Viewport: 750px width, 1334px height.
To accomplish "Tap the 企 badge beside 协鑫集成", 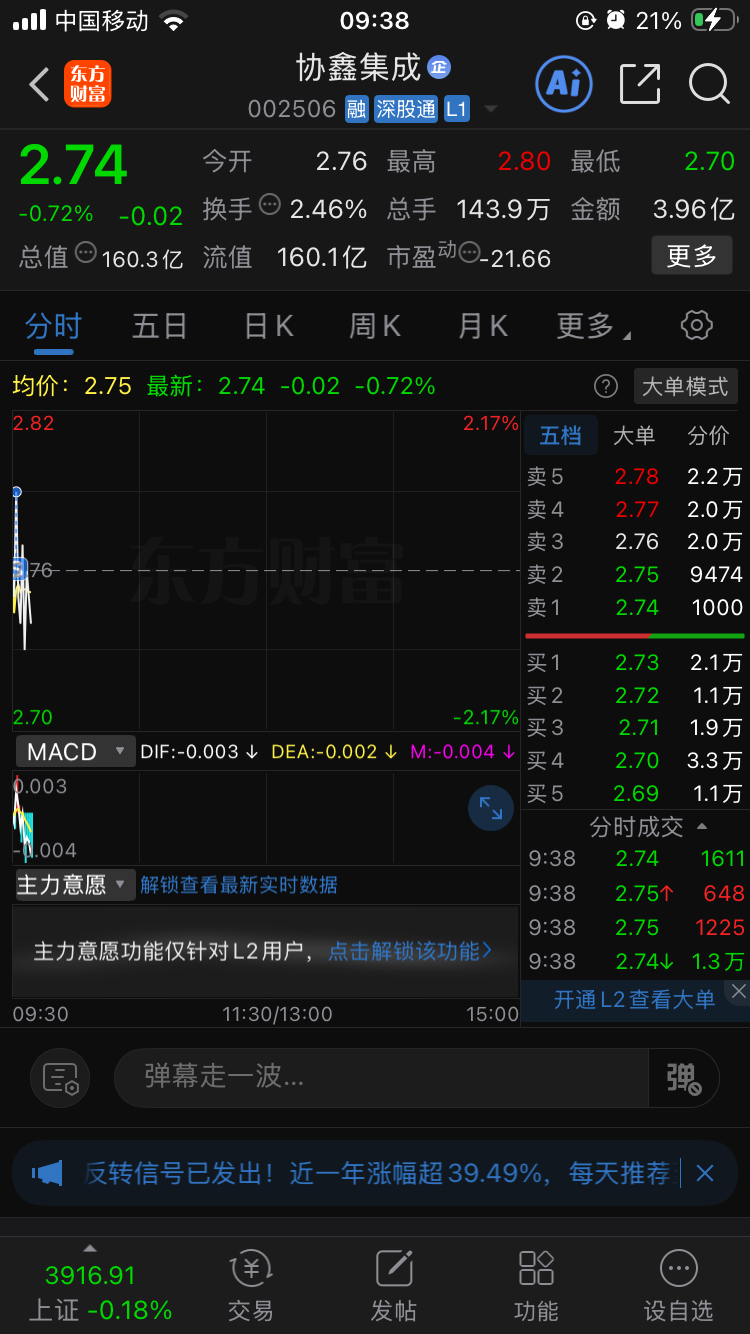I will (439, 67).
